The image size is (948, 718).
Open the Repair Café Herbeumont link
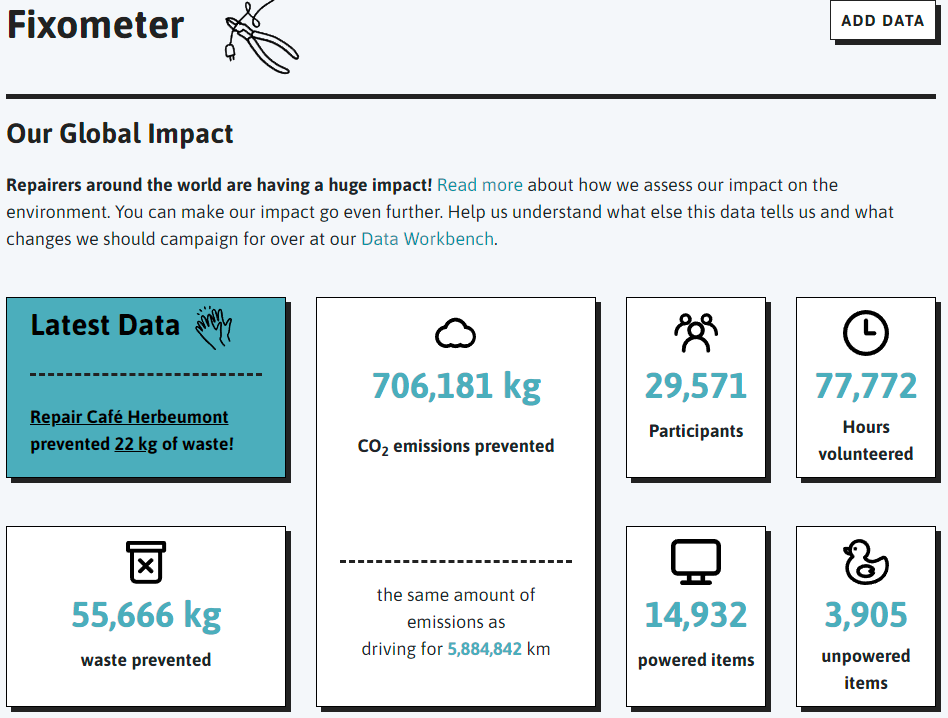pos(129,417)
